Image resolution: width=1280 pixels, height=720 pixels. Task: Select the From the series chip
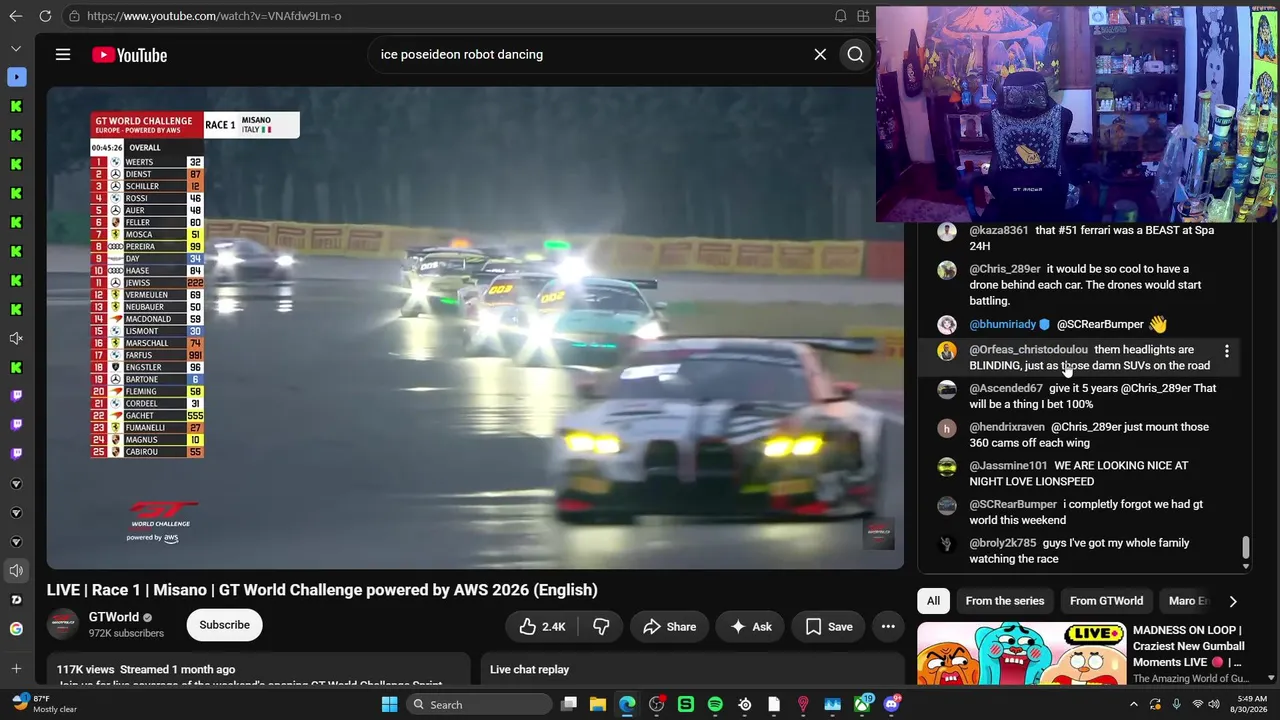pyautogui.click(x=1005, y=601)
